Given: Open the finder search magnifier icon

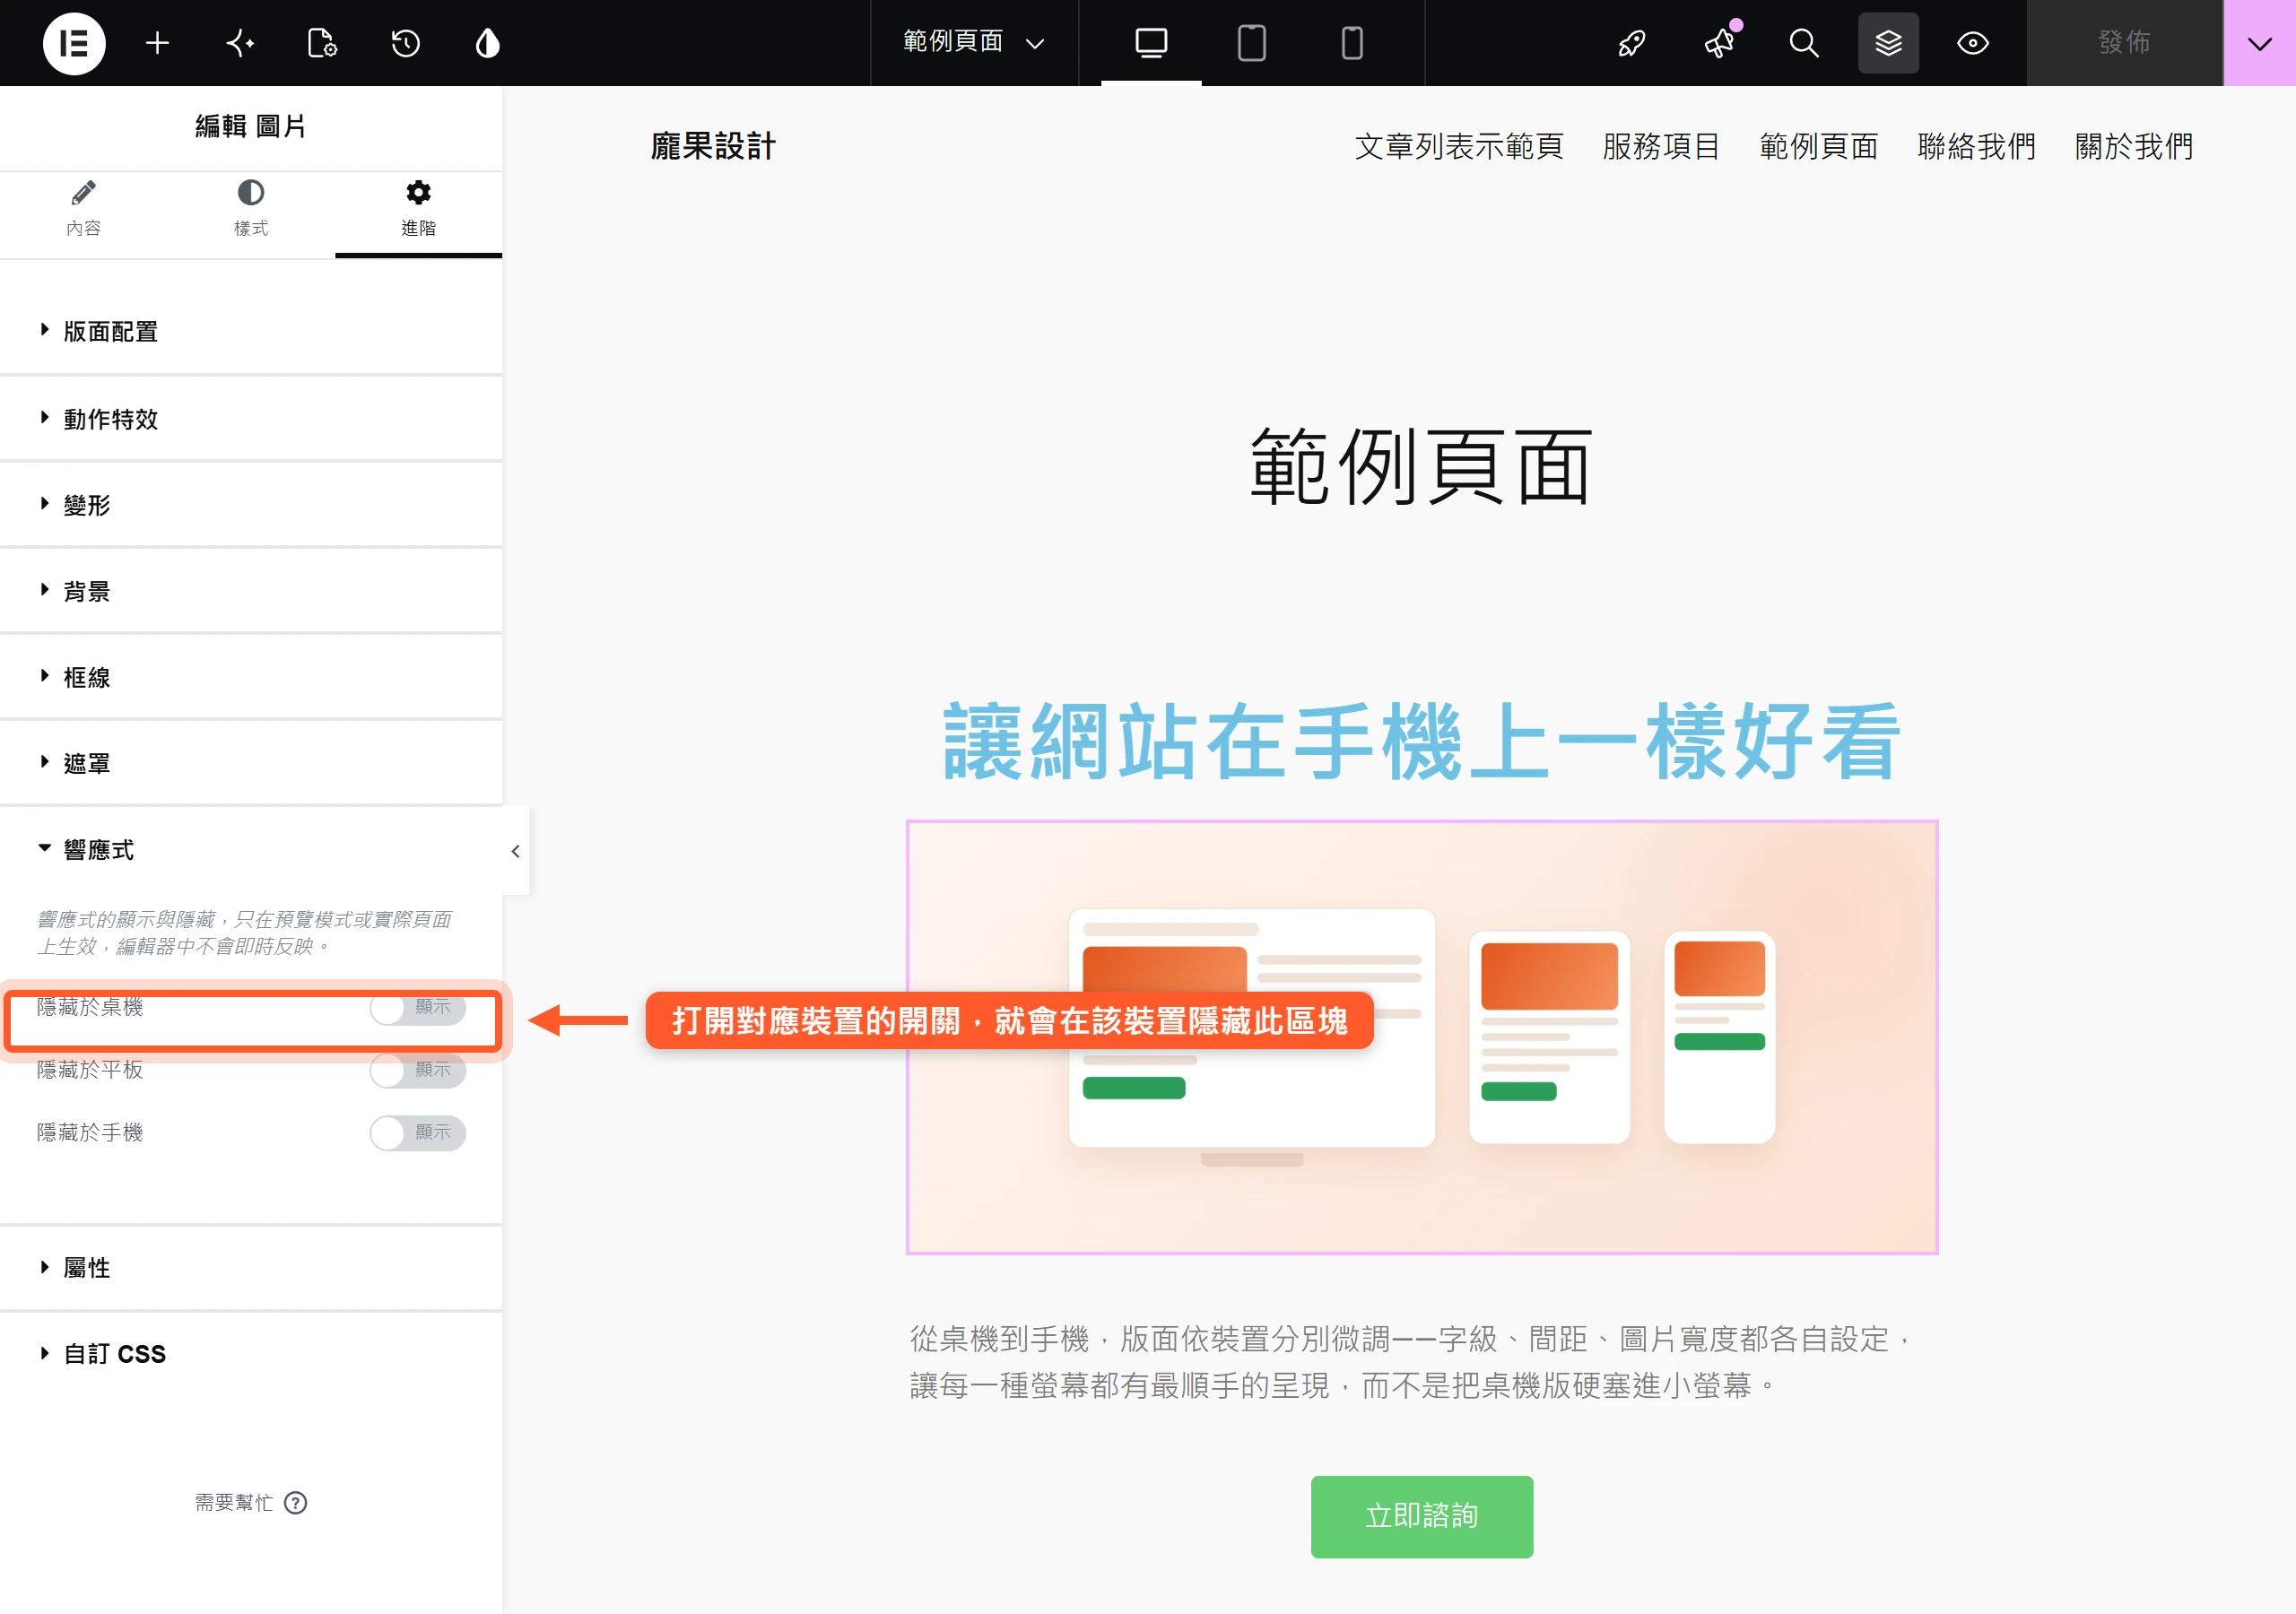Looking at the screenshot, I should pyautogui.click(x=1804, y=43).
